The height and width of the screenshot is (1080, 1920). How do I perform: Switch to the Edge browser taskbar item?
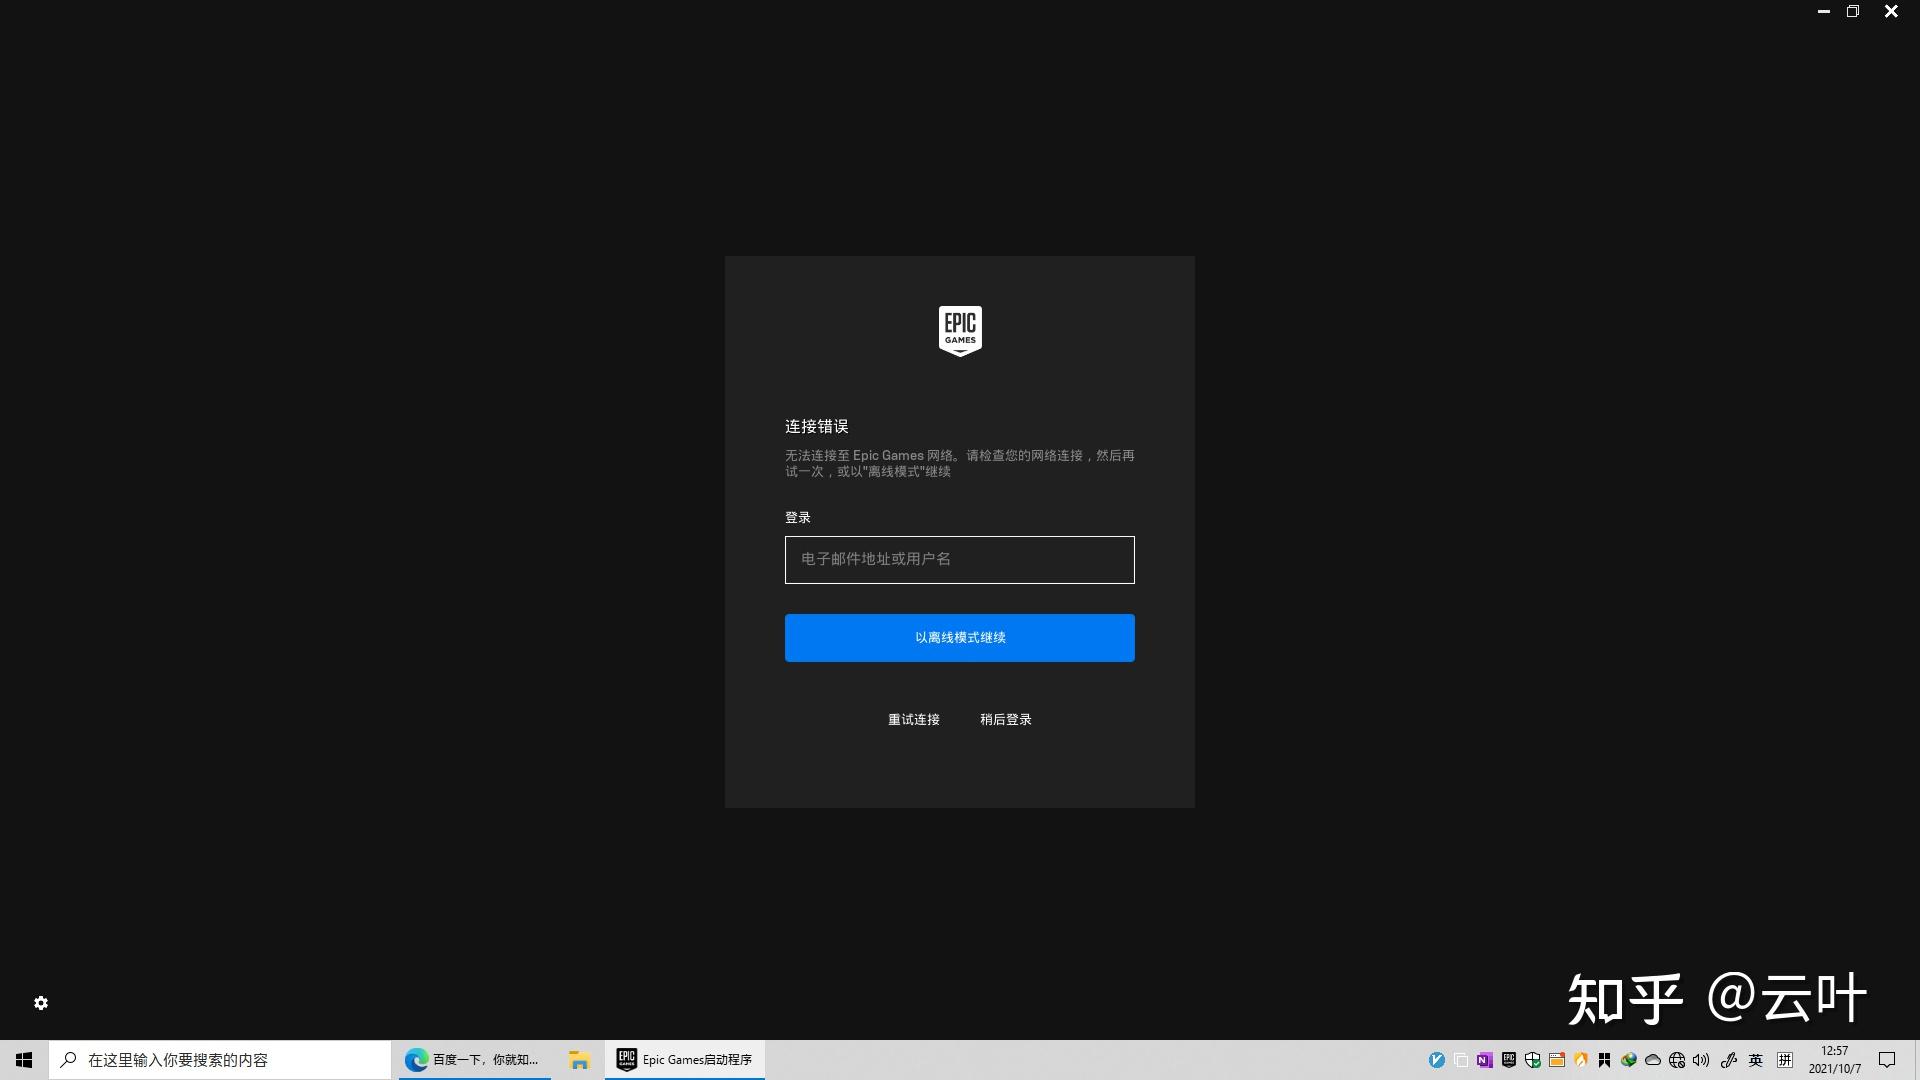point(474,1060)
